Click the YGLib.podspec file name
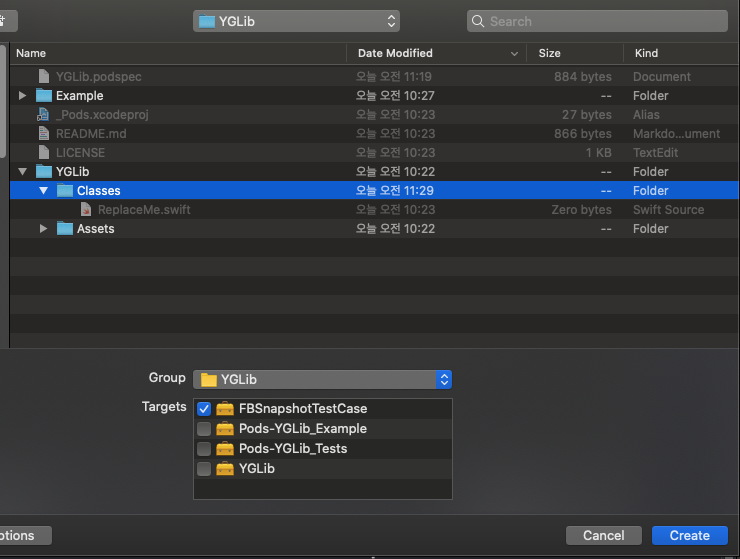740x559 pixels. click(x=99, y=76)
